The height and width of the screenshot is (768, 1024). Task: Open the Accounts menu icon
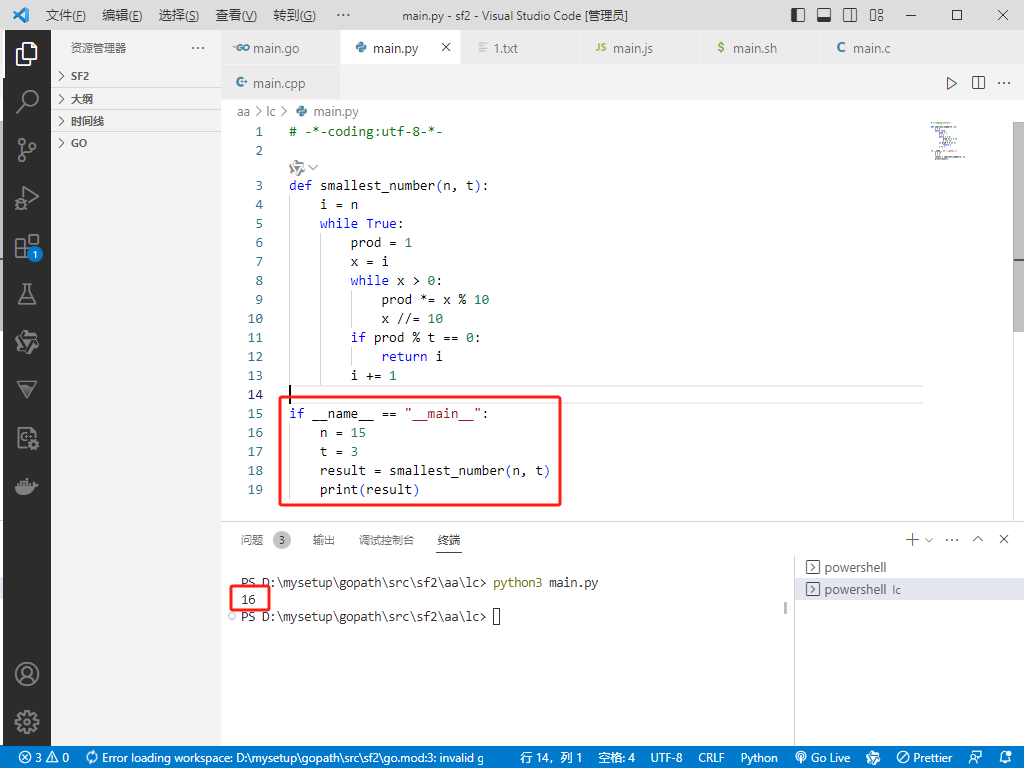tap(27, 674)
